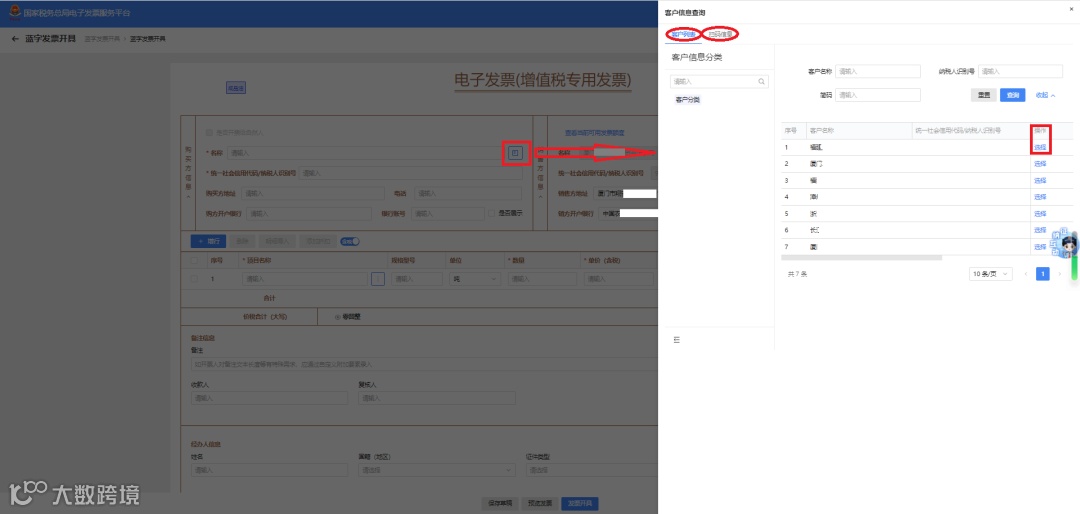Click the 重置 reset button
1080x514 pixels.
point(984,96)
